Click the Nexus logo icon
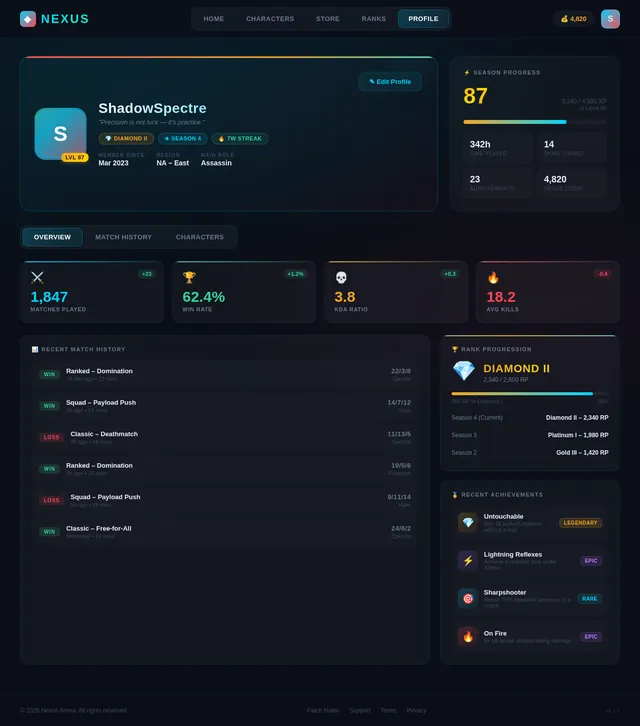Screen dimensions: 640x726 coord(27,19)
